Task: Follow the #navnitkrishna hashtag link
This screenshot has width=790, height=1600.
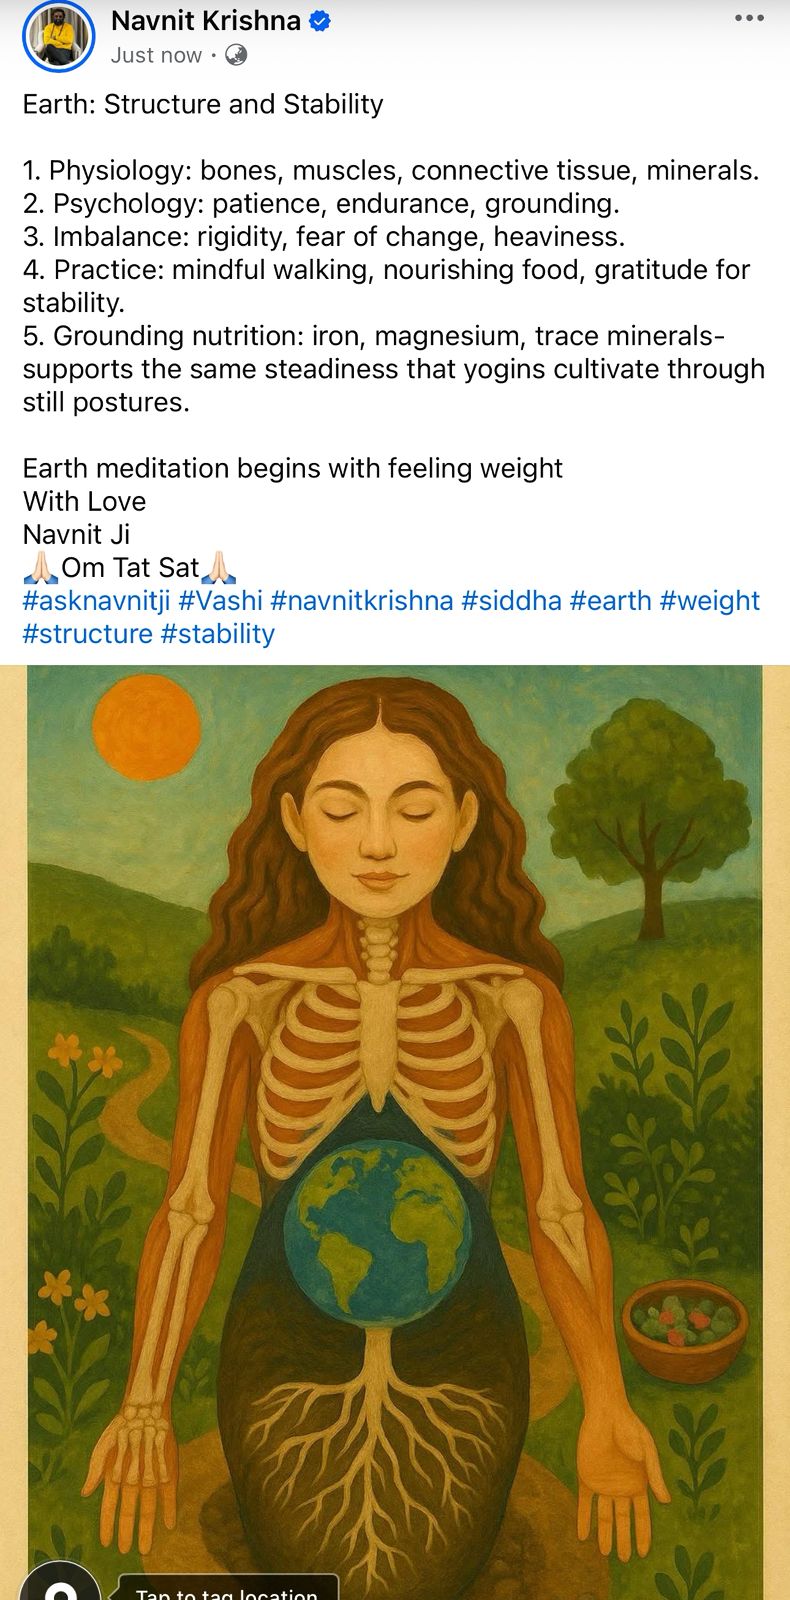Action: (x=361, y=601)
